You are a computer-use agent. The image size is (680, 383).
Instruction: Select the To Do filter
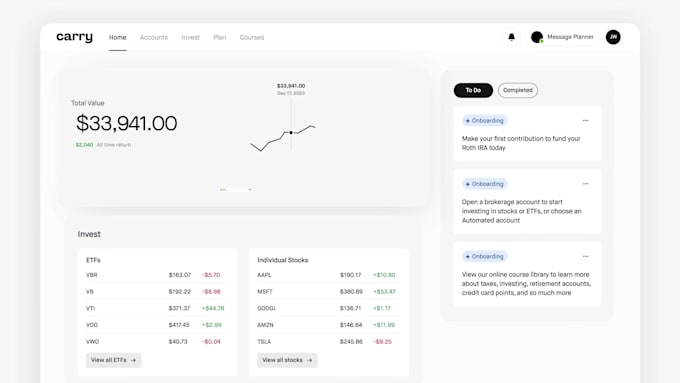[473, 90]
